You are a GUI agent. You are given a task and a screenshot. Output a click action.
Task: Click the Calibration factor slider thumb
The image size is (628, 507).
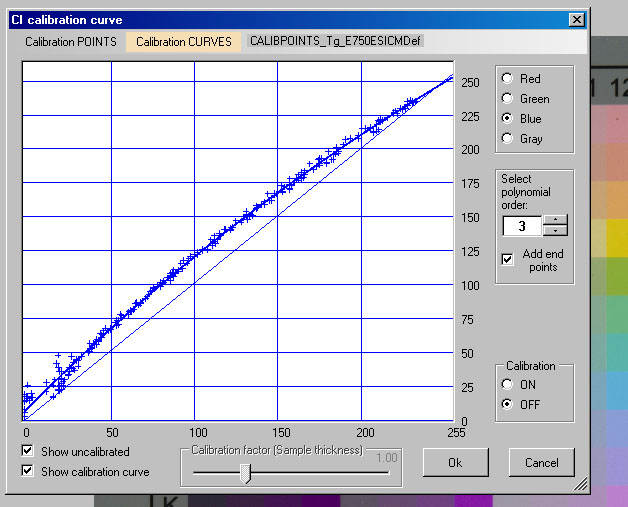pos(246,473)
